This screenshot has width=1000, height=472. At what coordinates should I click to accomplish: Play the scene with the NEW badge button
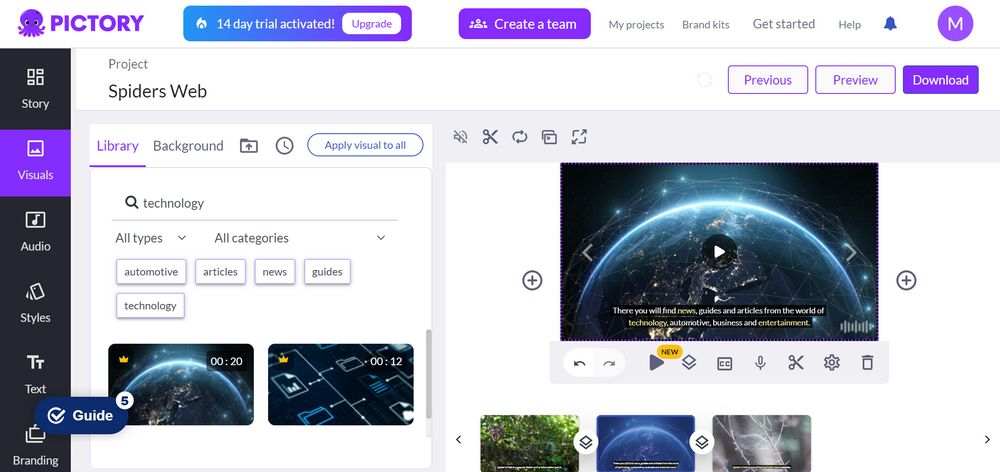pos(656,363)
